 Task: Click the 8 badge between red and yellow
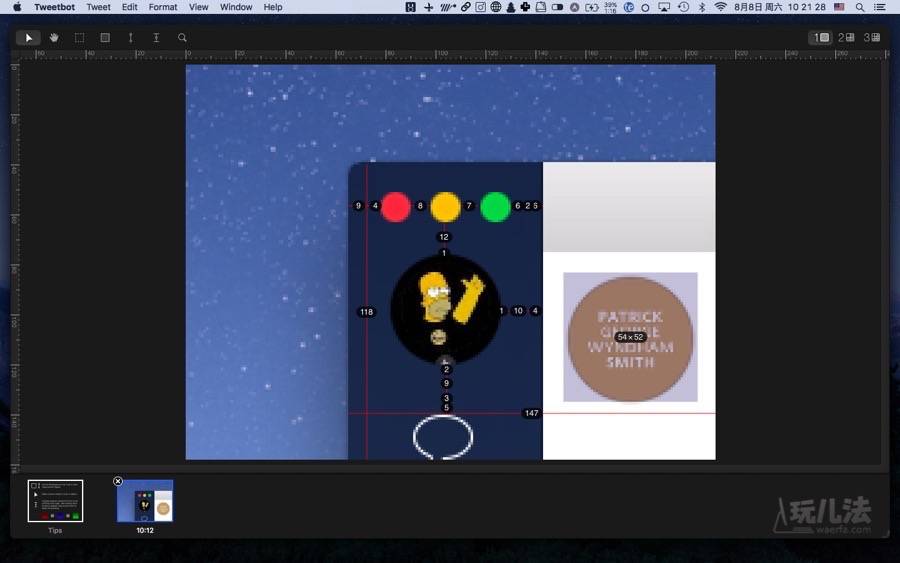tap(420, 205)
